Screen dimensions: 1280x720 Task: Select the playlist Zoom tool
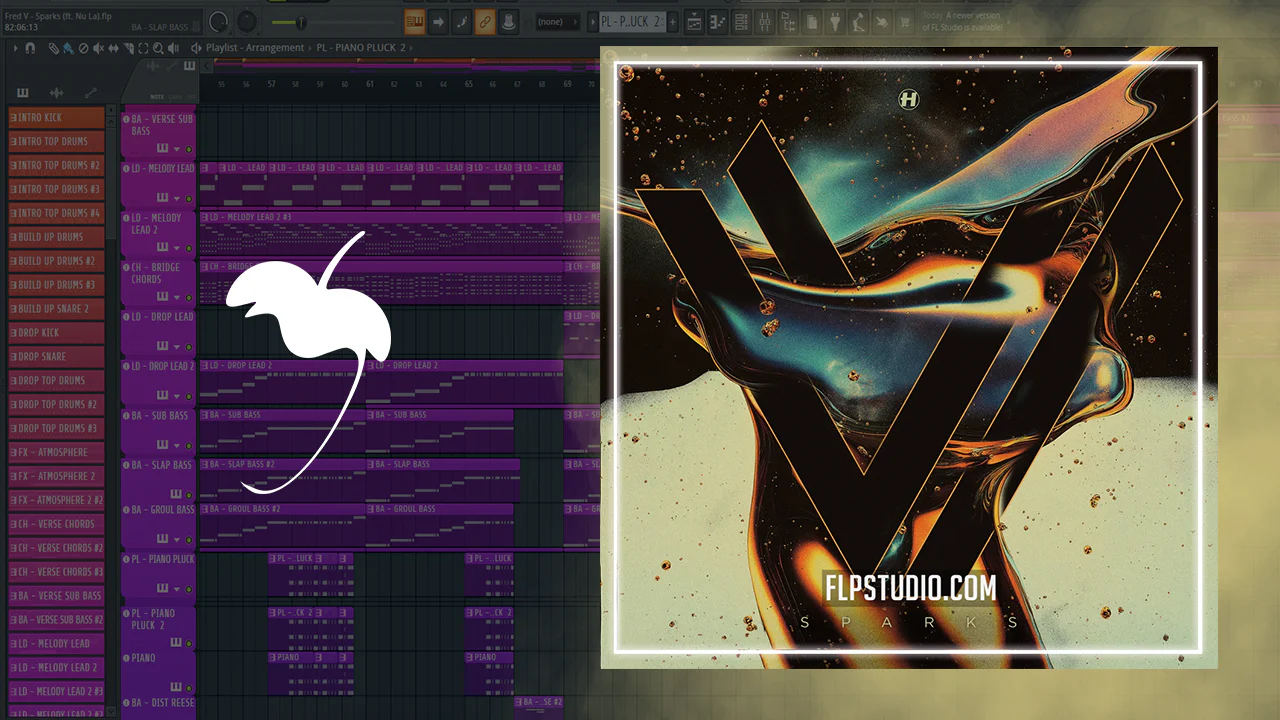pyautogui.click(x=158, y=48)
